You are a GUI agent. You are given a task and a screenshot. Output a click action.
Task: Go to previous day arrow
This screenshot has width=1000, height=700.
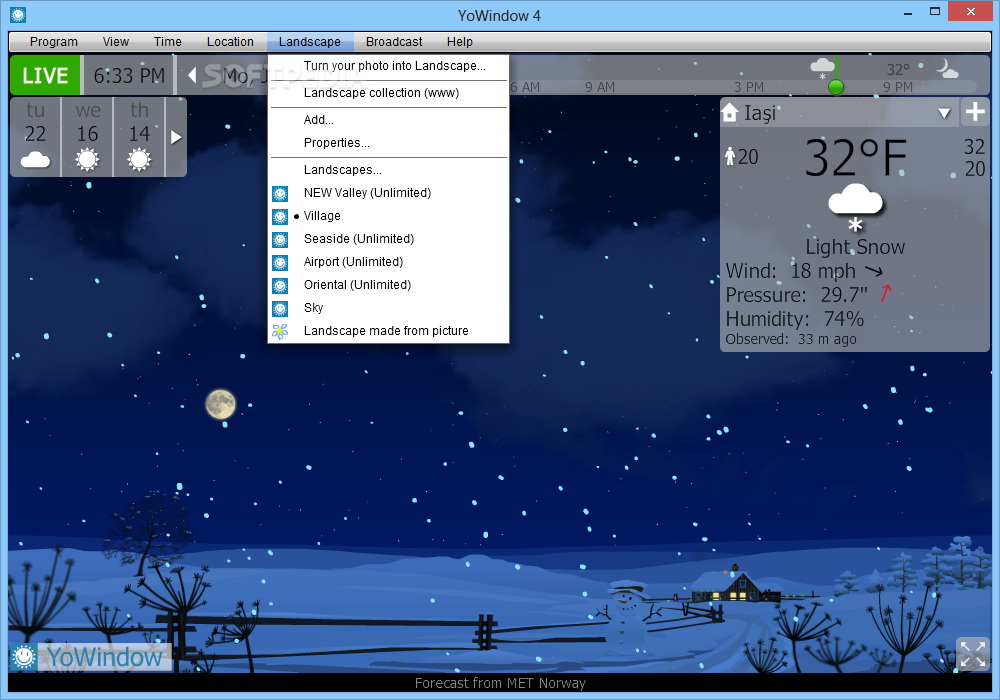click(192, 75)
